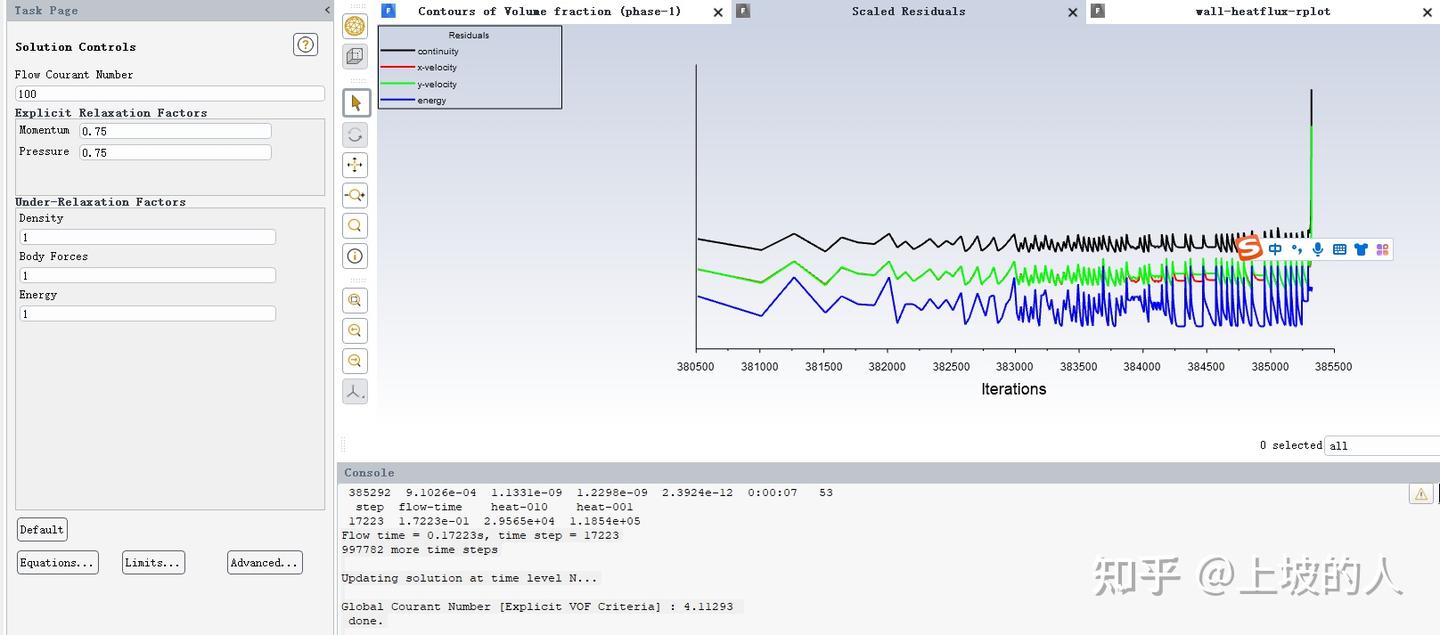Close the Contours of Volume fraction tab
This screenshot has height=635, width=1440.
point(718,12)
